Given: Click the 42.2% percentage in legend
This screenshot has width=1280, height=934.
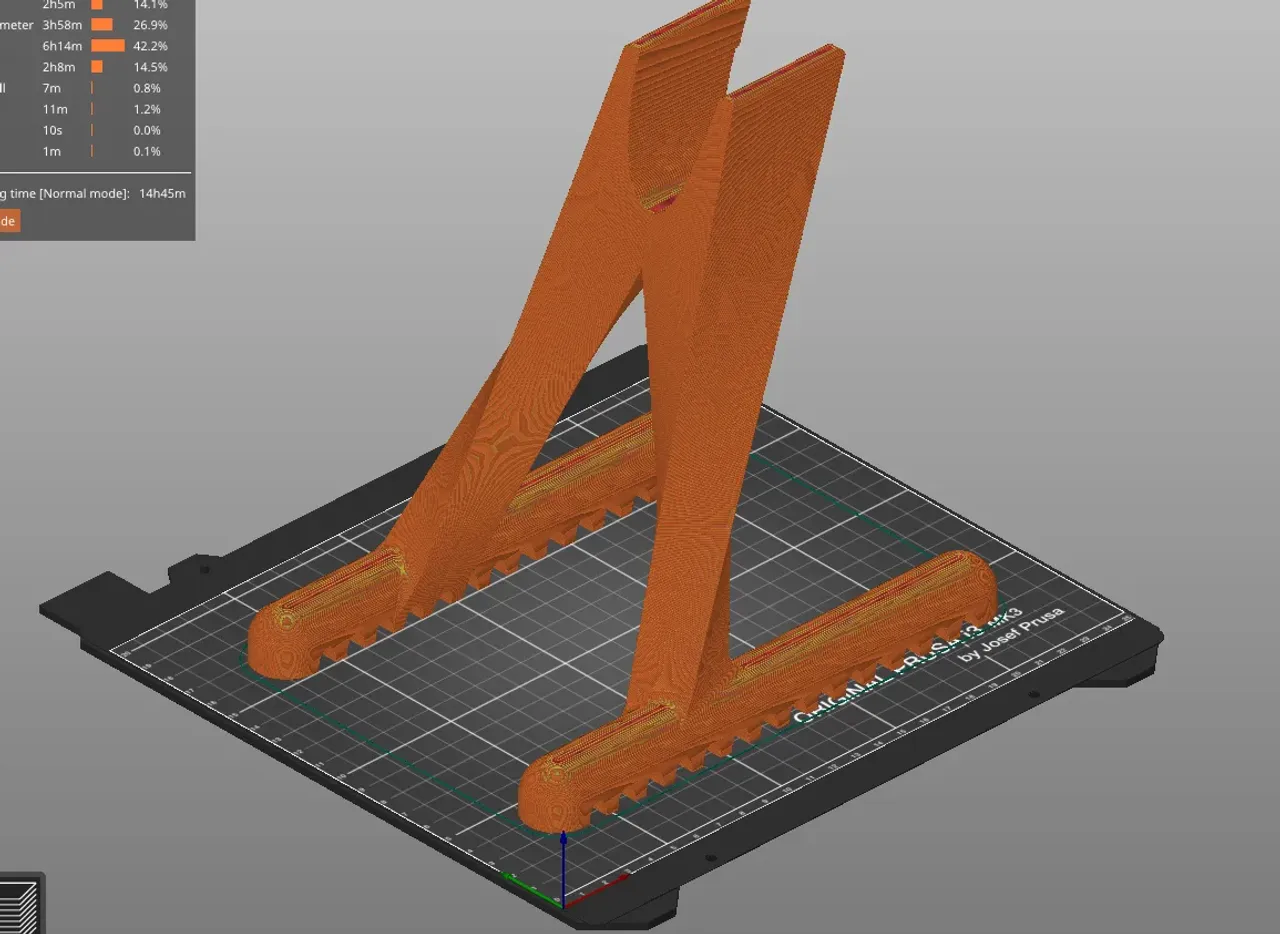Looking at the screenshot, I should point(150,46).
